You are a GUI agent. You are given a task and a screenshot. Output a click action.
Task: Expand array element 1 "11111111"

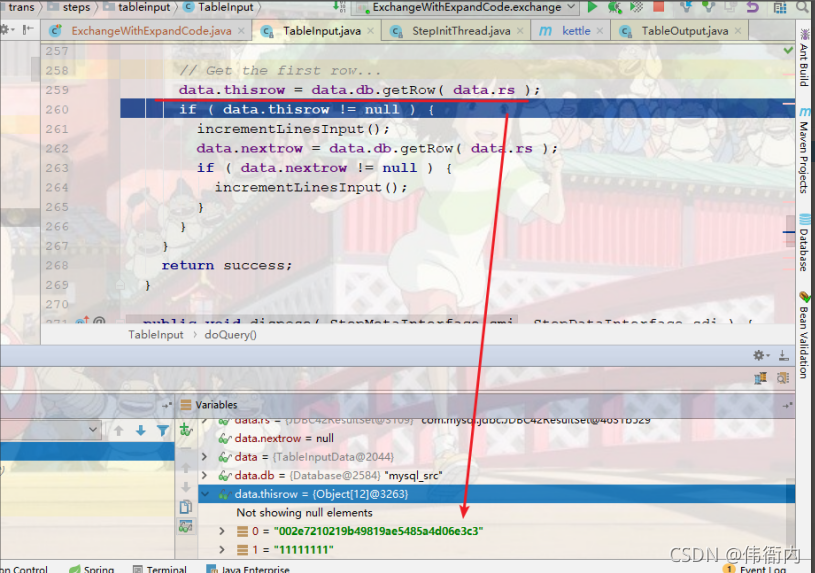pos(222,550)
